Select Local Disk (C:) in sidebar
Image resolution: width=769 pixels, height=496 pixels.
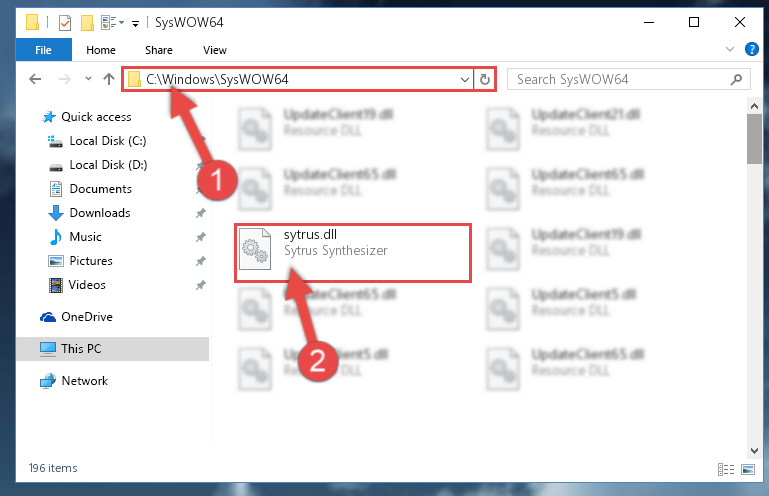click(108, 141)
